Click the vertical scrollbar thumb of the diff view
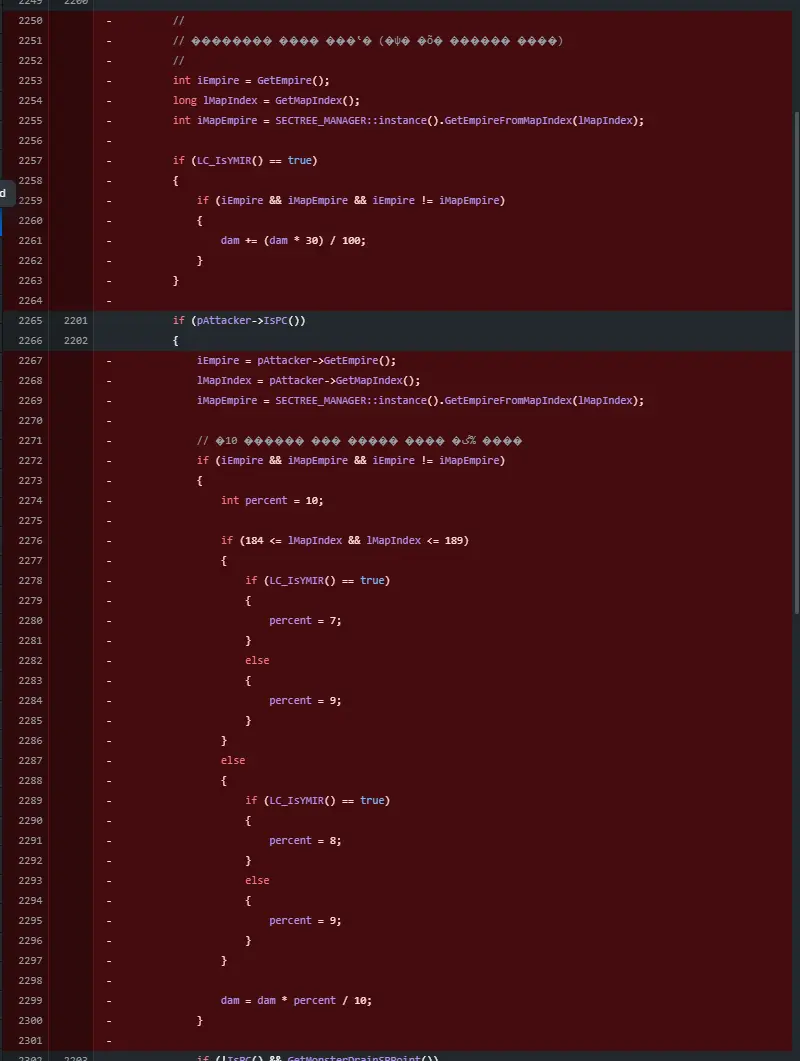Viewport: 800px width, 1061px height. tap(796, 362)
